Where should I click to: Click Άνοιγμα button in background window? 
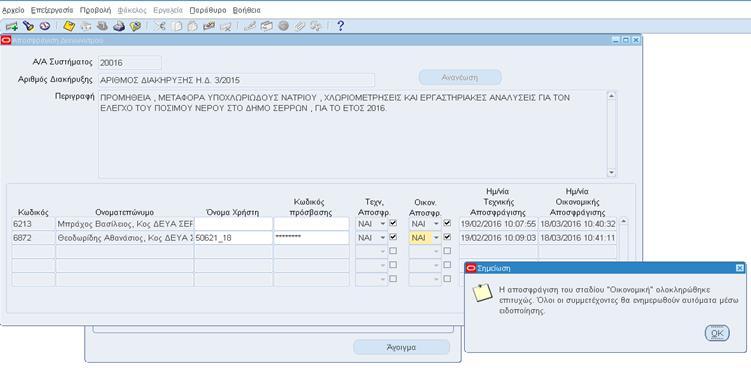(401, 347)
